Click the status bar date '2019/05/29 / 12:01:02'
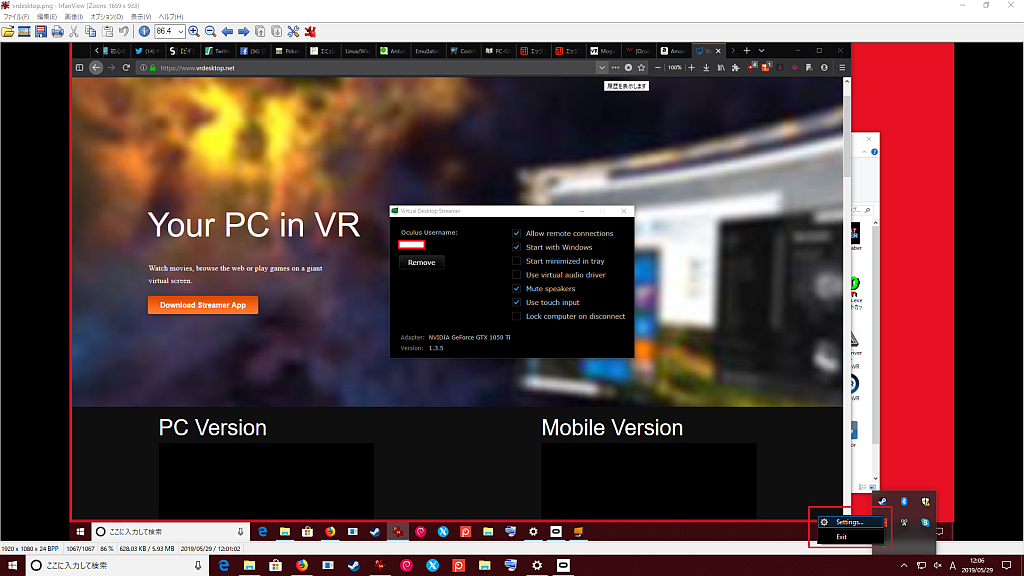This screenshot has width=1024, height=576. (x=210, y=549)
